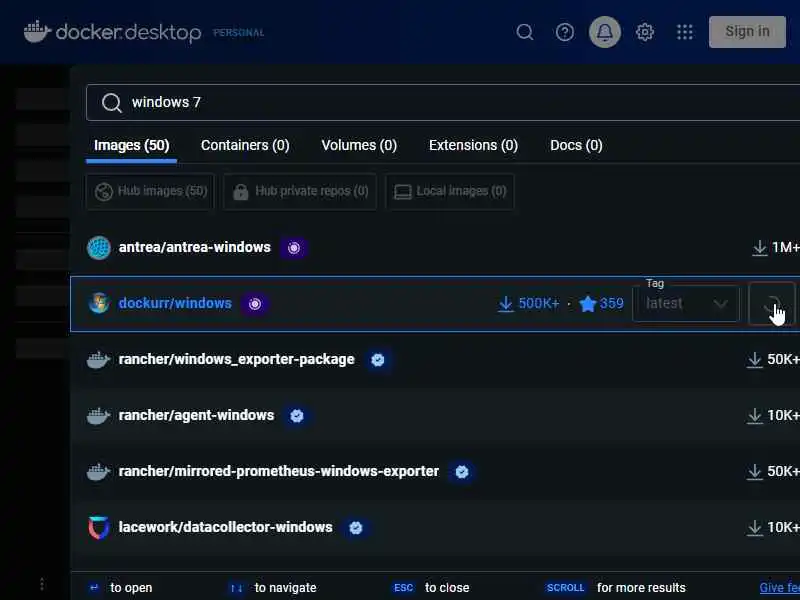Click the Docker Desktop whale logo
Image resolution: width=800 pixels, height=600 pixels.
click(x=37, y=32)
